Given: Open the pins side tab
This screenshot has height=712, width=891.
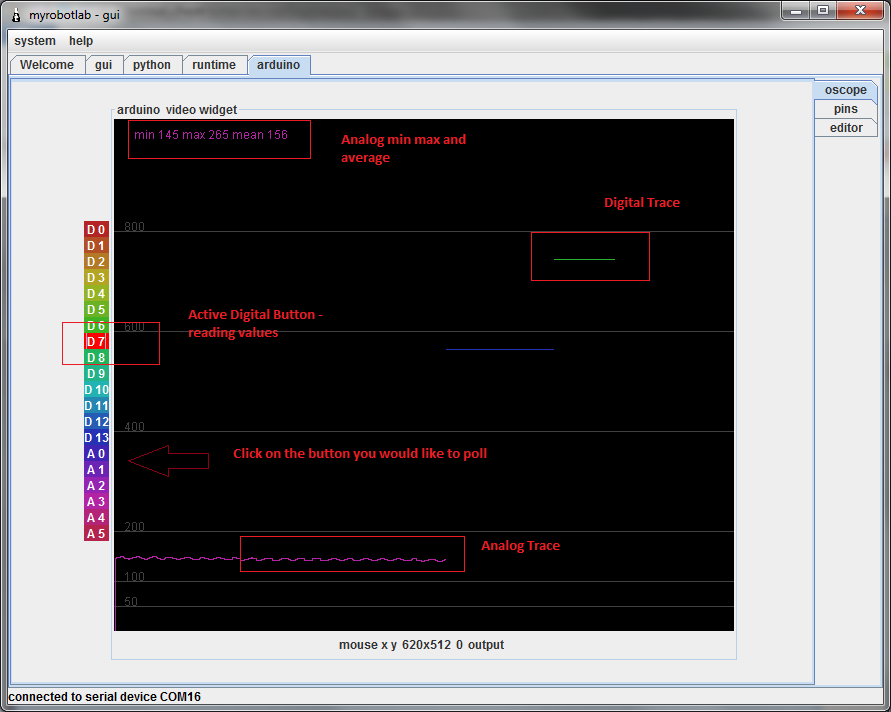Looking at the screenshot, I should pyautogui.click(x=846, y=109).
